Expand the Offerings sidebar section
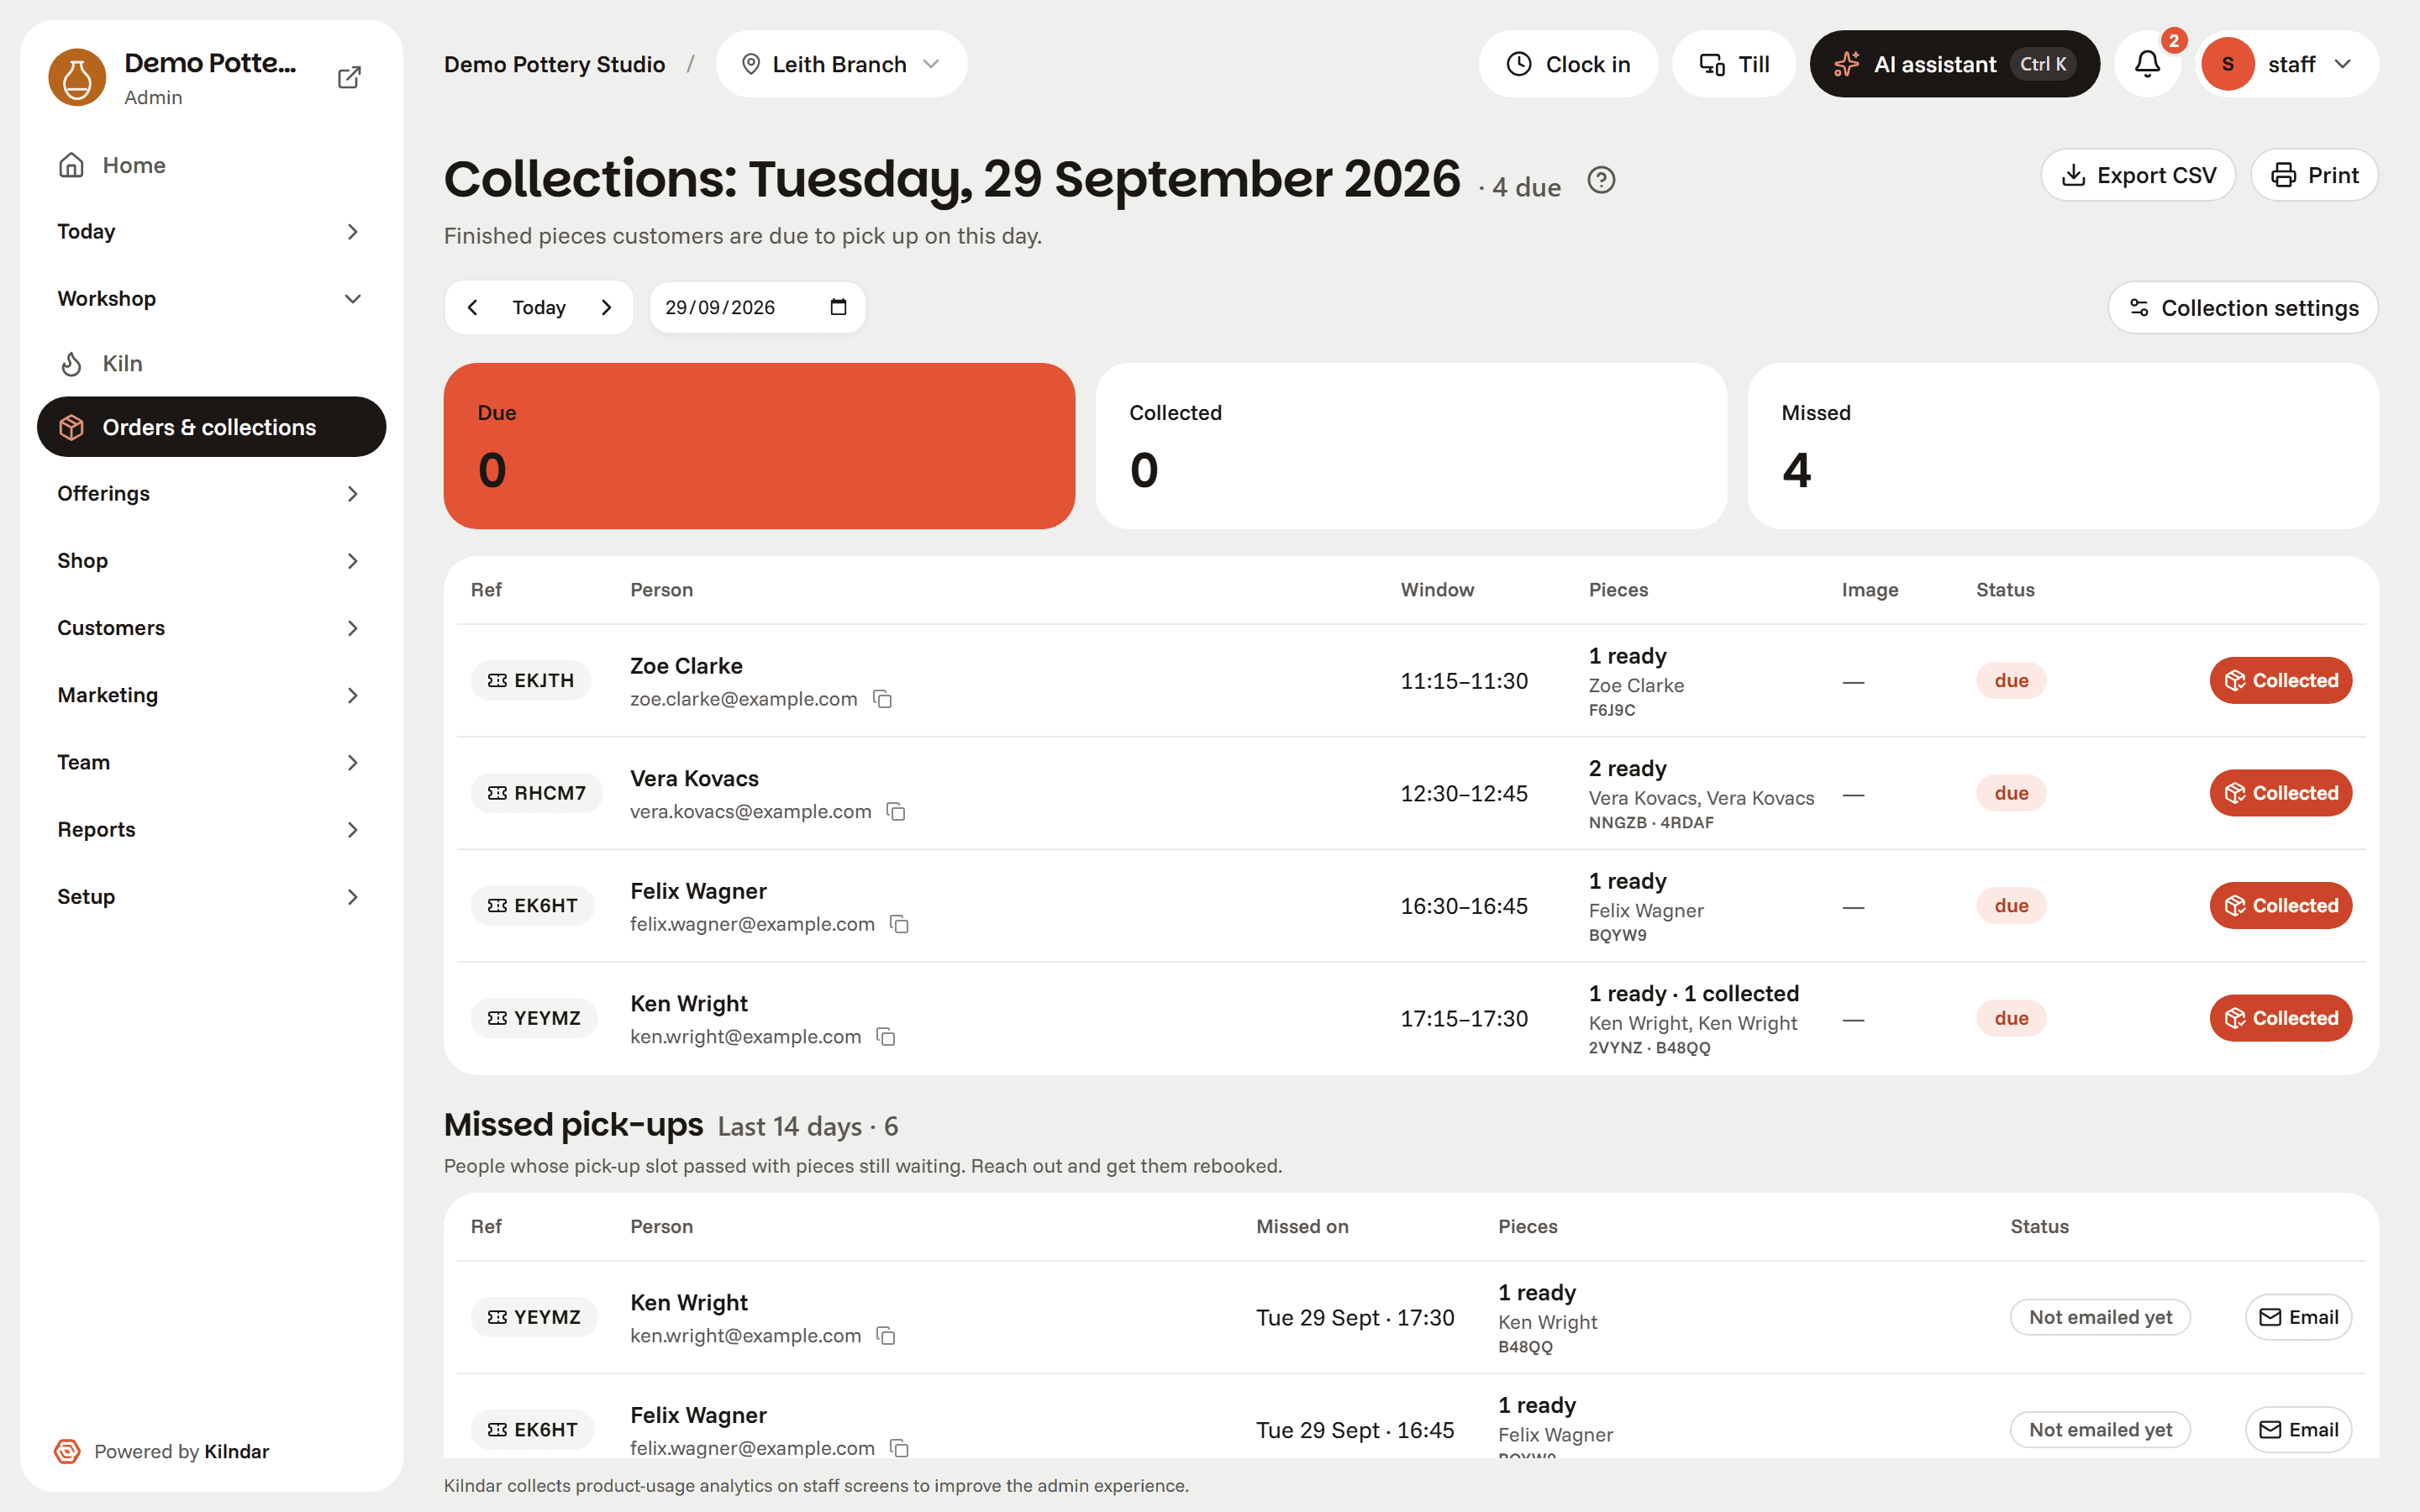Image resolution: width=2420 pixels, height=1512 pixels. (211, 494)
